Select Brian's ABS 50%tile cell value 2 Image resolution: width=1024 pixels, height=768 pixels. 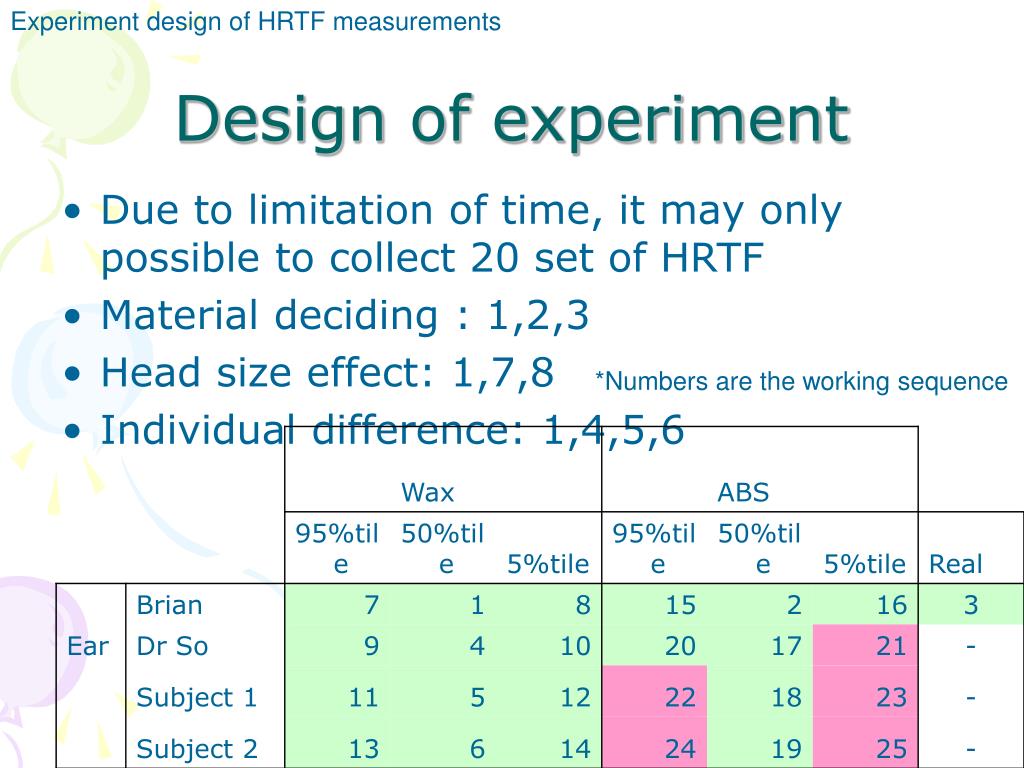pyautogui.click(x=760, y=605)
